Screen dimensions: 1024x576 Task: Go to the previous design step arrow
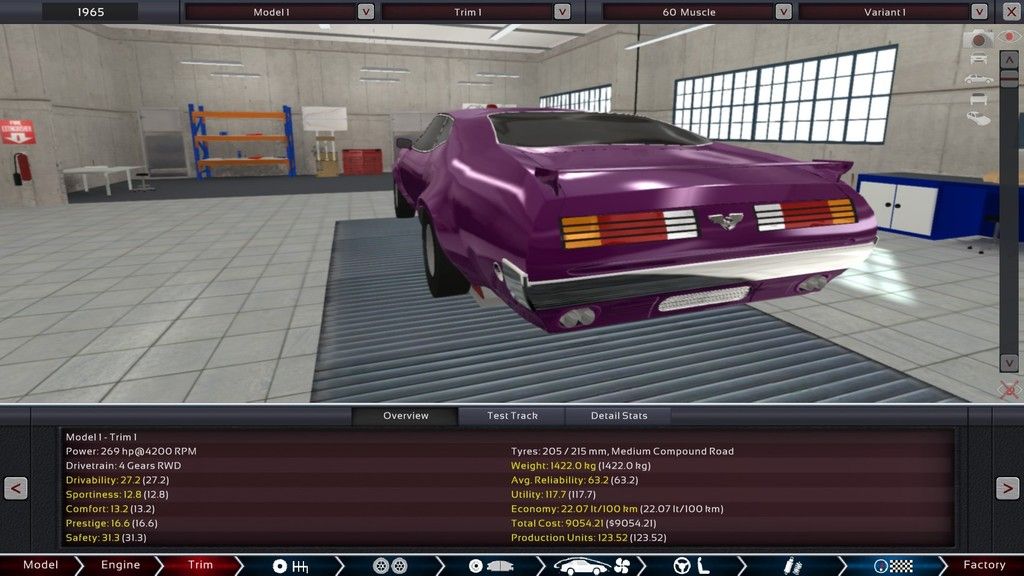(x=16, y=488)
